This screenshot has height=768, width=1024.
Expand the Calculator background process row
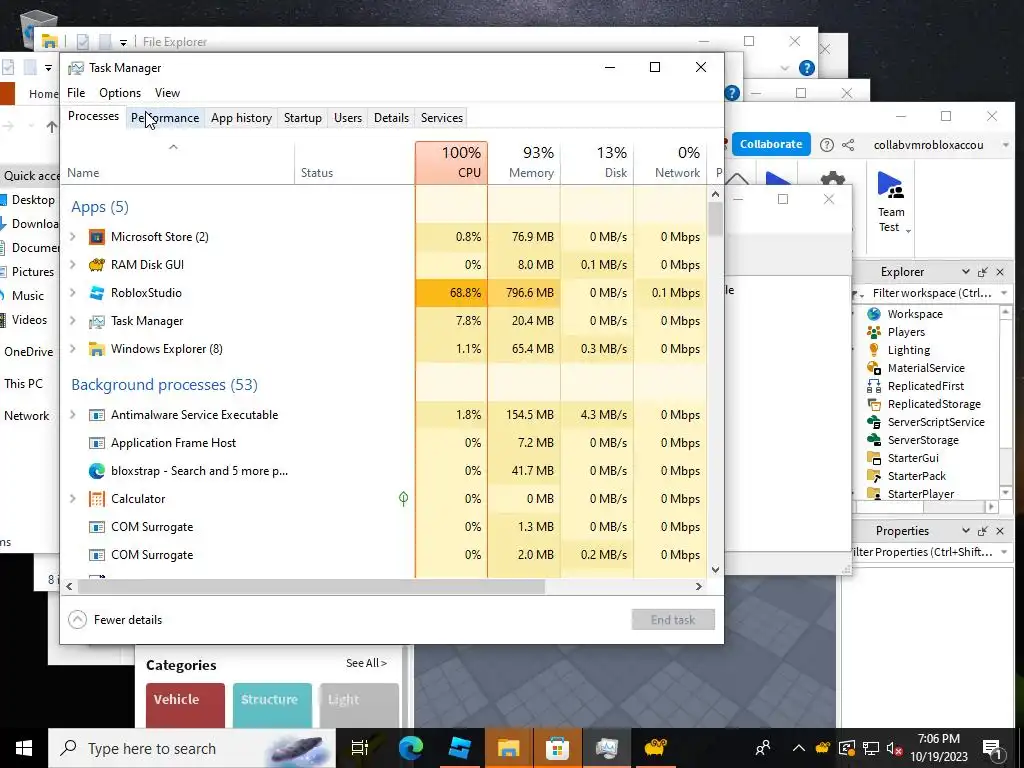(x=73, y=499)
